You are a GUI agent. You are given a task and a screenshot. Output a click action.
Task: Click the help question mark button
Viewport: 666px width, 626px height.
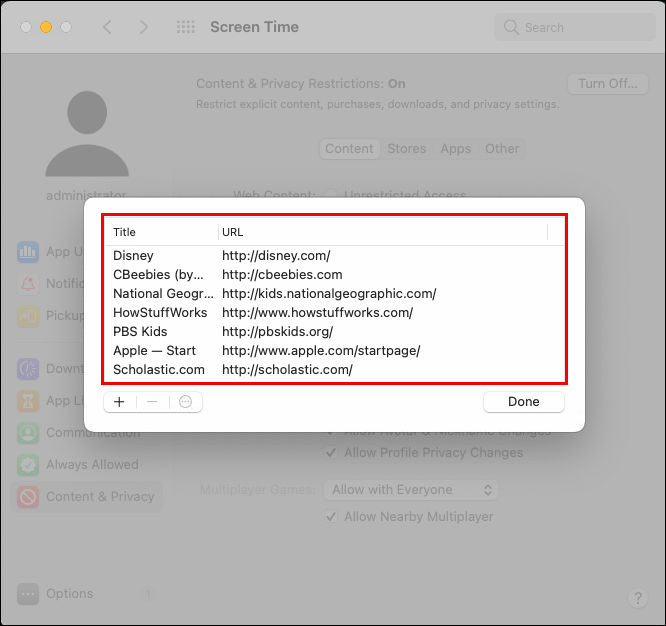point(638,598)
